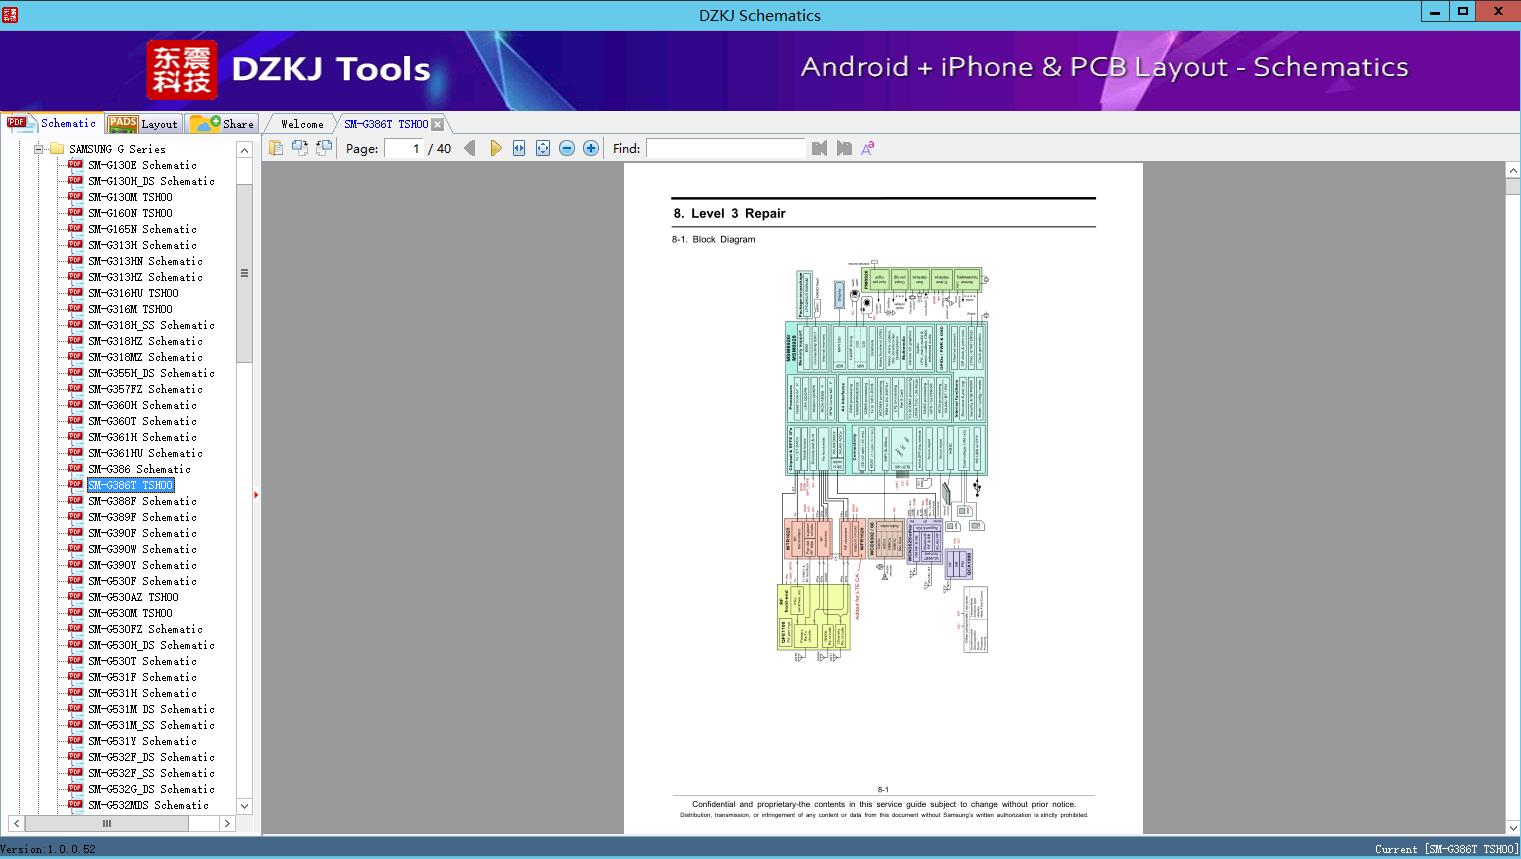Click the rotate clockwise page icon
This screenshot has height=859, width=1521.
[x=324, y=148]
